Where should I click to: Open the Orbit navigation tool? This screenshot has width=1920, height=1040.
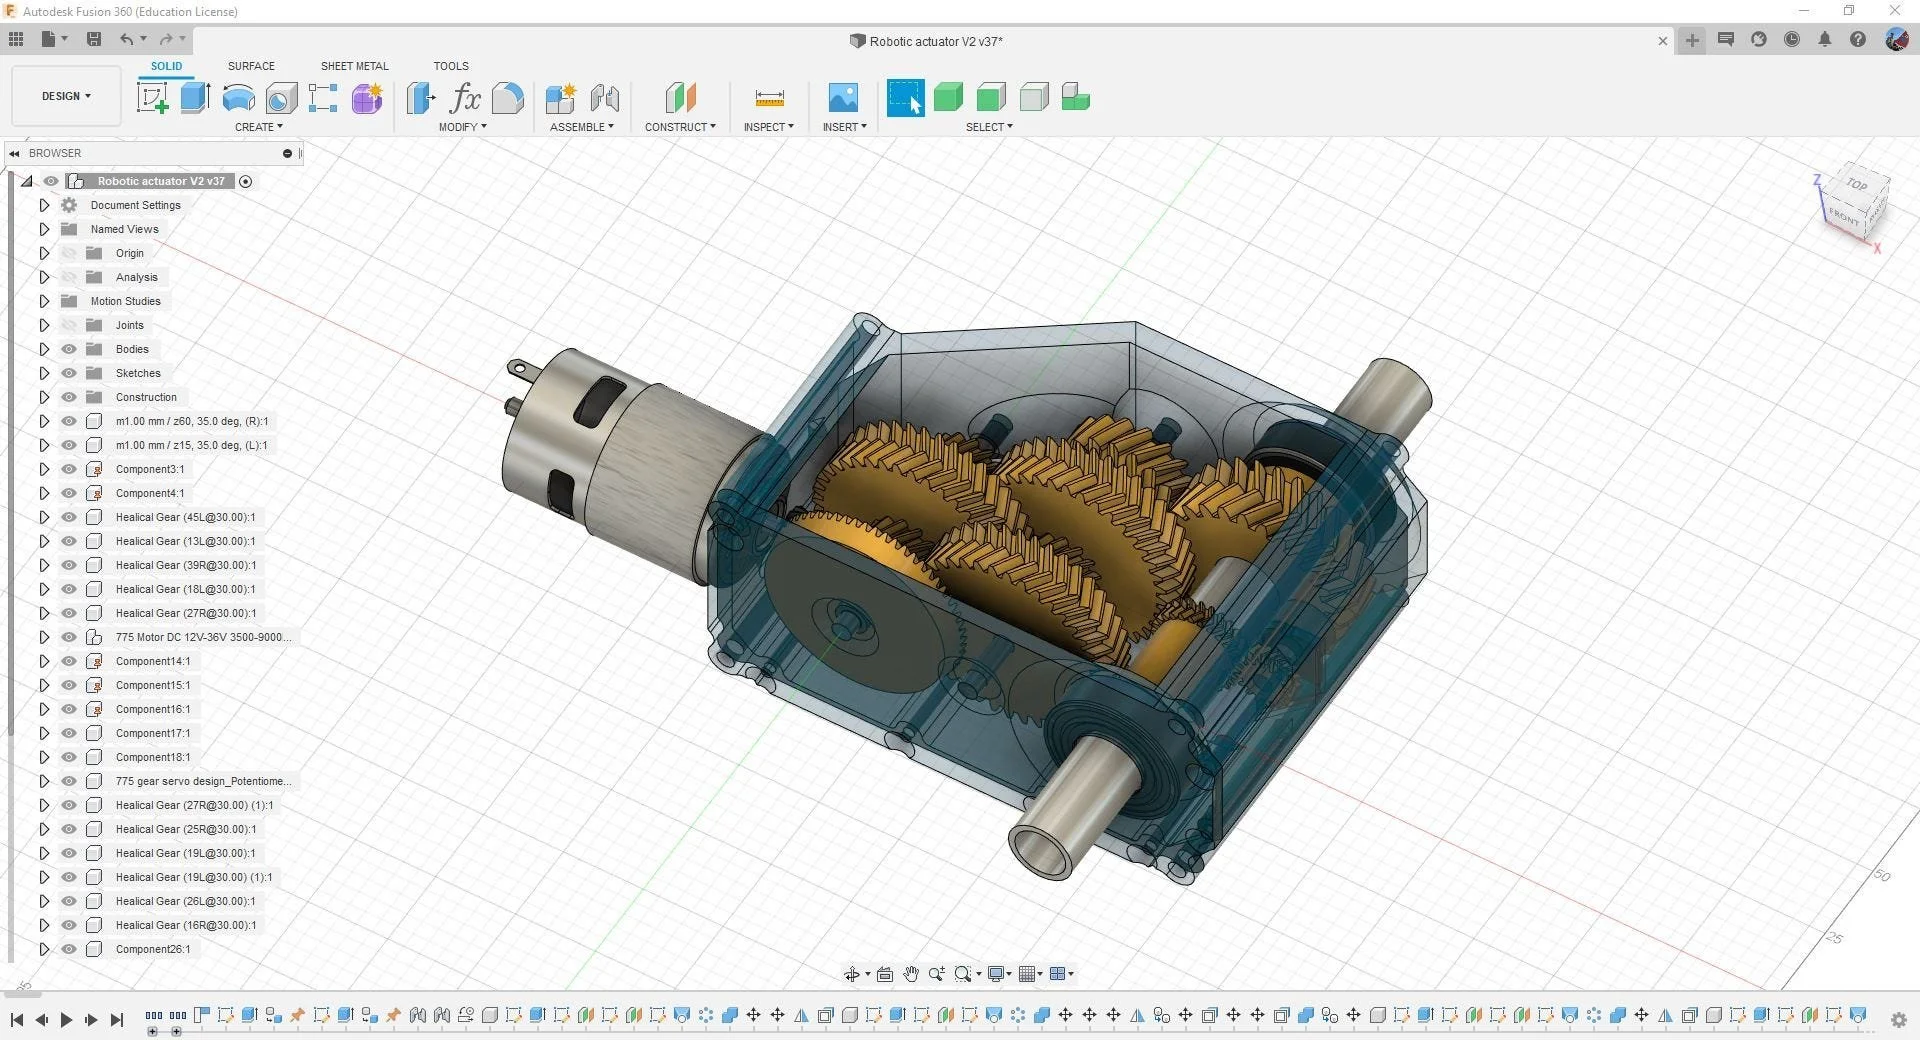click(x=851, y=974)
